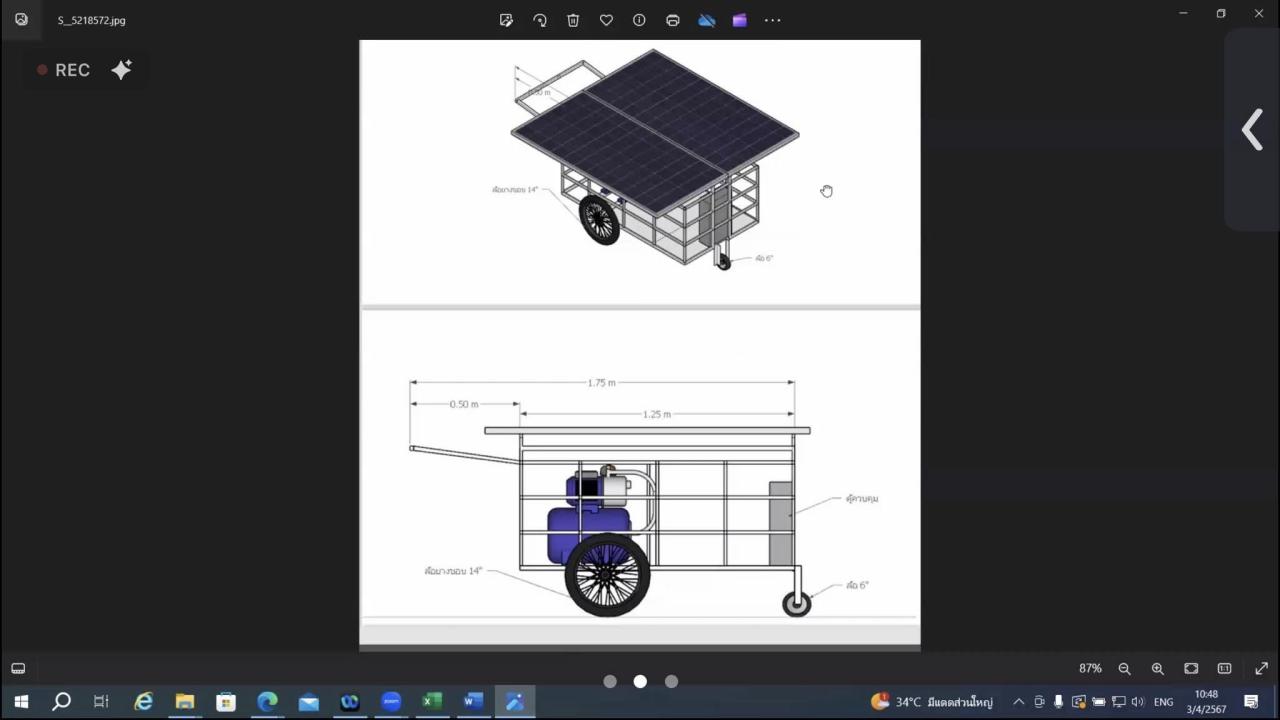This screenshot has width=1280, height=720.
Task: View the image at actual size 1:1
Action: (x=1224, y=668)
